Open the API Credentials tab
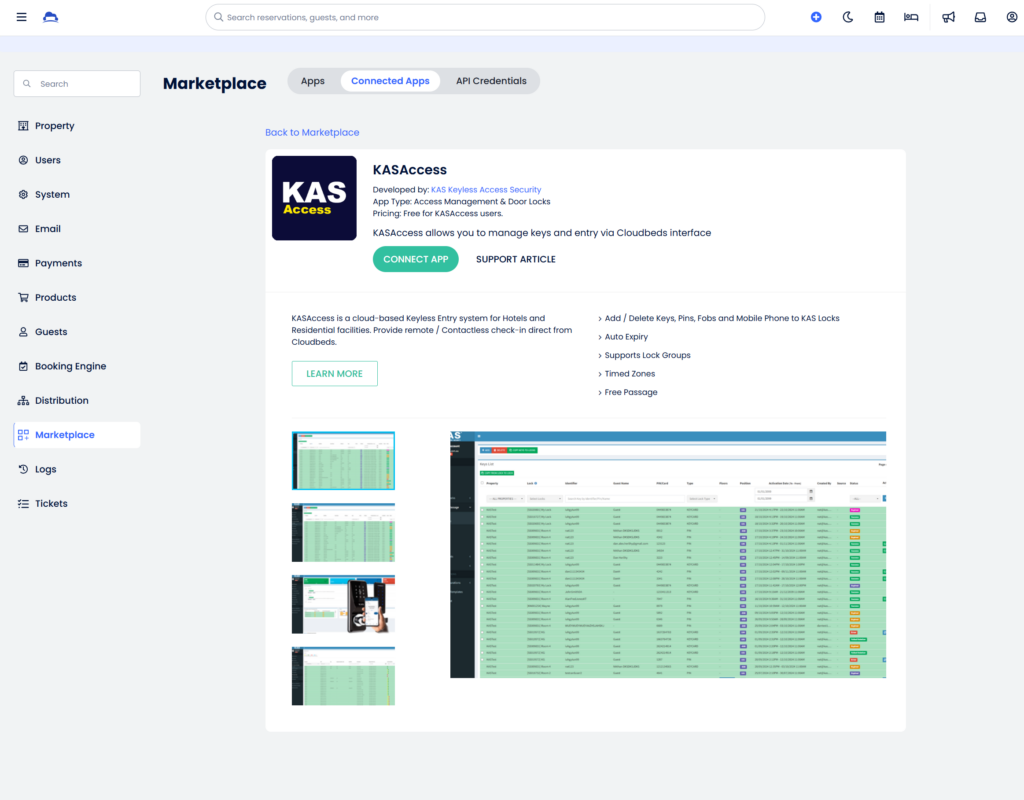This screenshot has width=1024, height=800. click(491, 81)
